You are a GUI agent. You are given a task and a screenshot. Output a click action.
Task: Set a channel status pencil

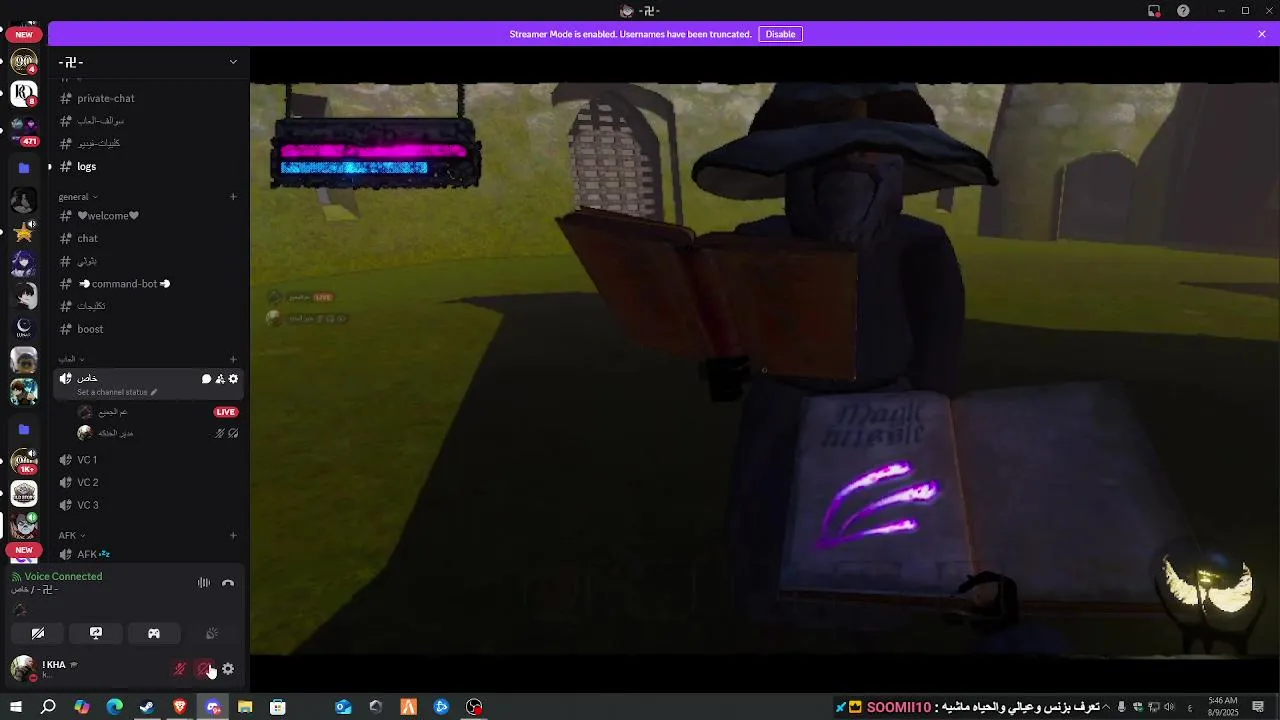(154, 392)
